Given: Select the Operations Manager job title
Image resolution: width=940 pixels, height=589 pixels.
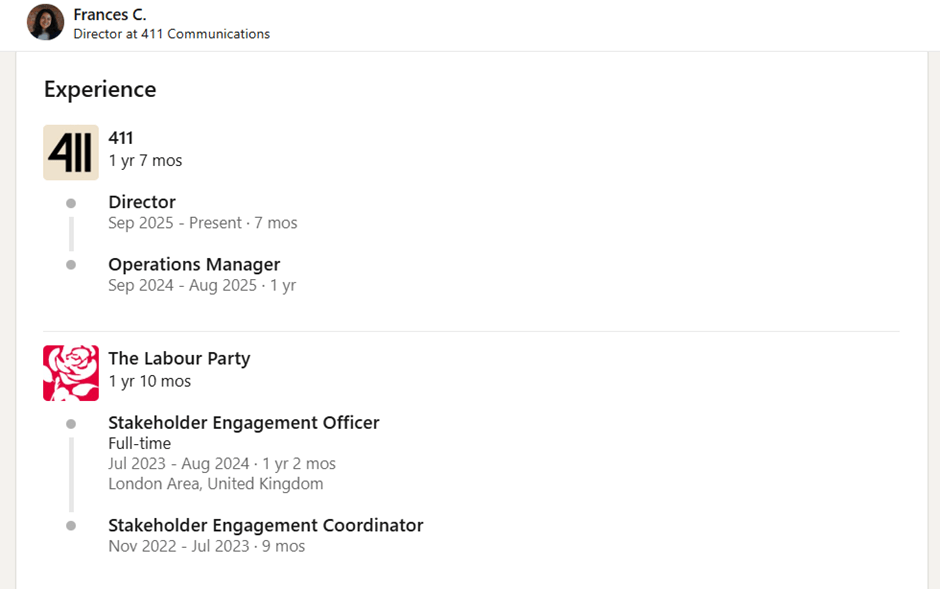Looking at the screenshot, I should coord(194,265).
